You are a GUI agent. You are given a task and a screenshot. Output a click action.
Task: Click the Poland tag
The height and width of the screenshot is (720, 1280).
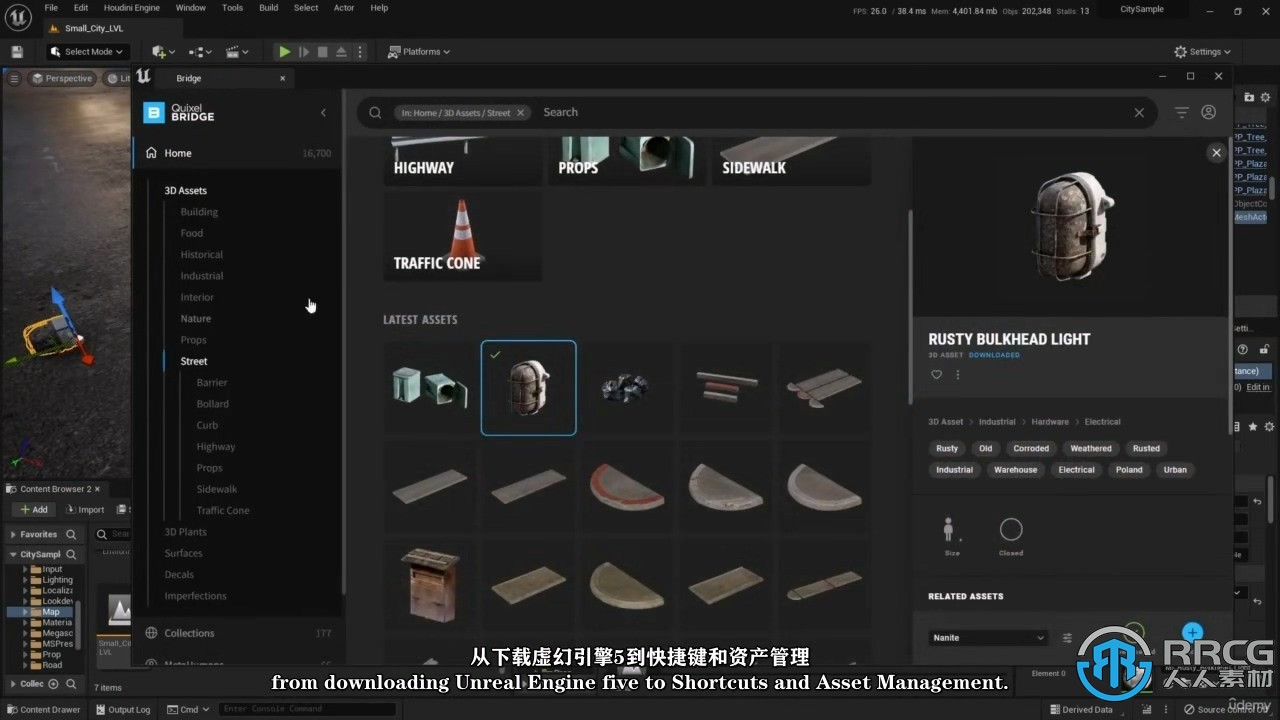(x=1129, y=470)
